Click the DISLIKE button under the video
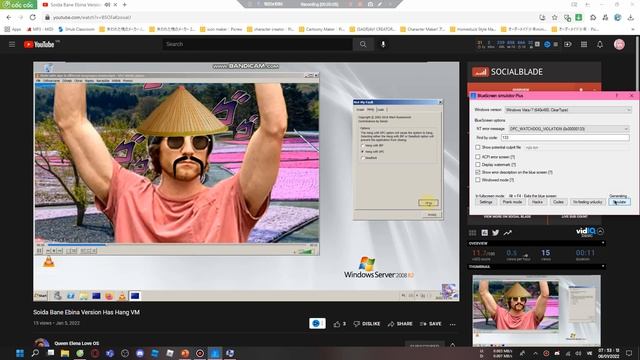This screenshot has height=360, width=640. click(367, 324)
